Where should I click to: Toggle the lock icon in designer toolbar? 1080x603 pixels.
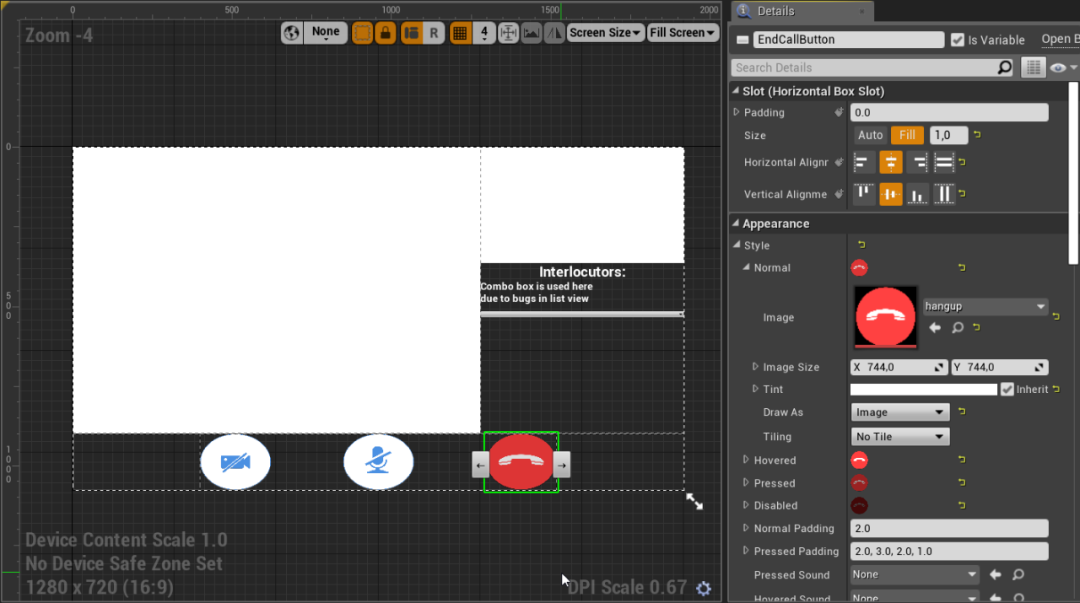[385, 32]
